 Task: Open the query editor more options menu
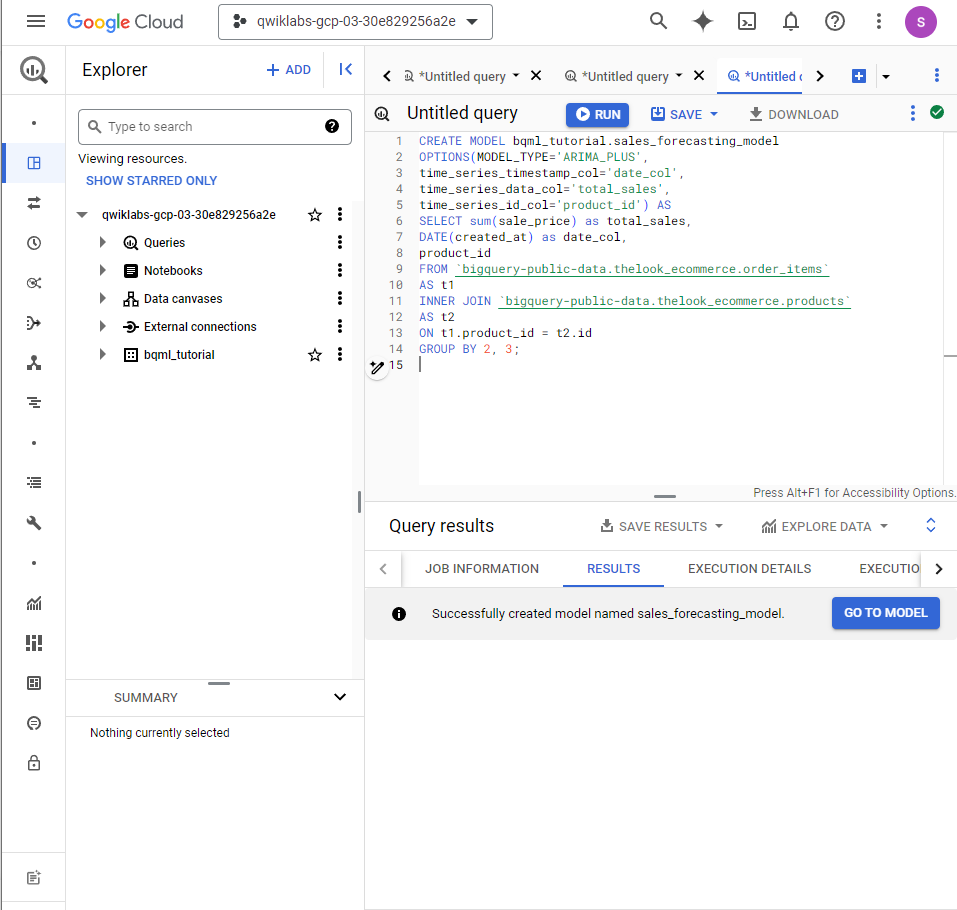[x=912, y=113]
